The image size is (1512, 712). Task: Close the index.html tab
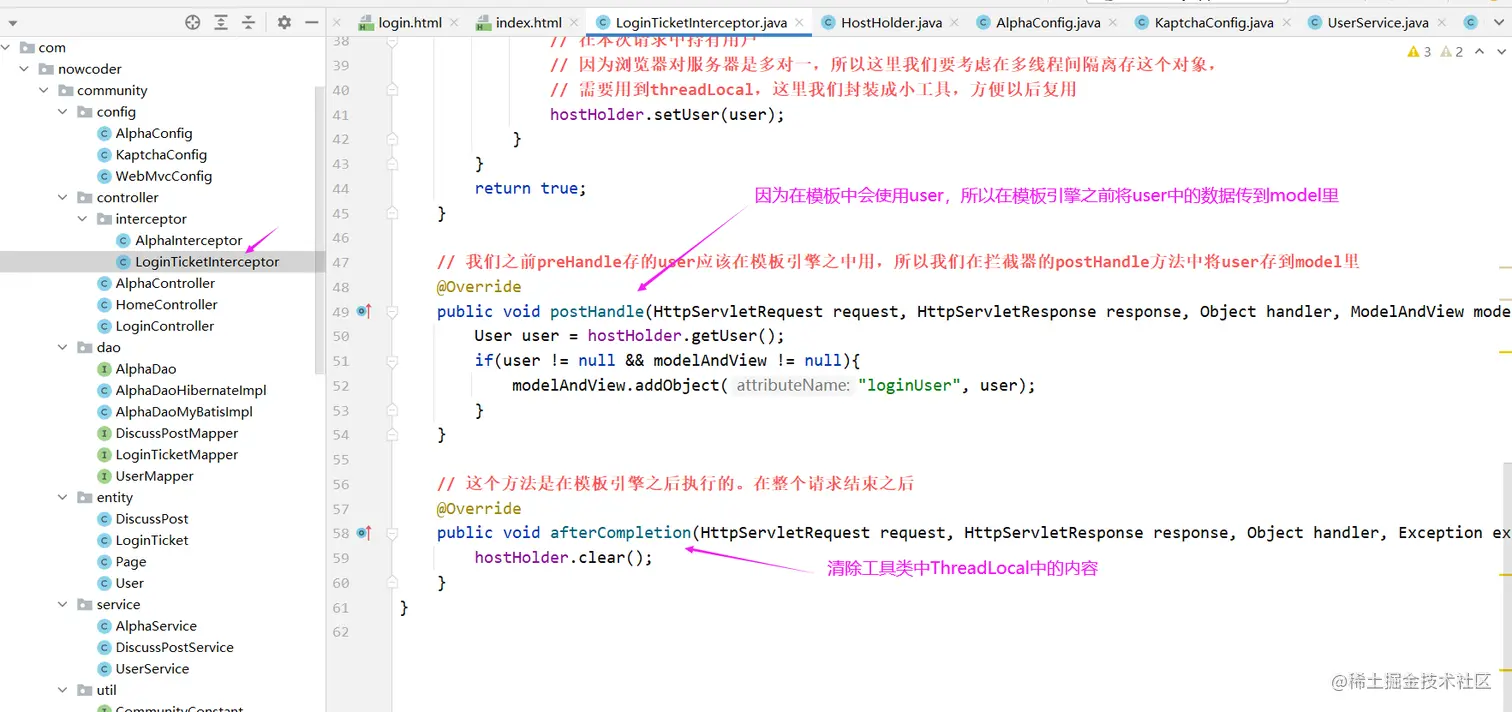(x=575, y=22)
